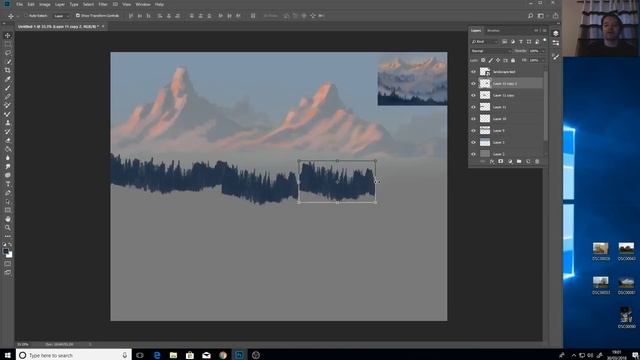Open the Image menu
Viewport: 640px width, 360px height.
coord(44,4)
